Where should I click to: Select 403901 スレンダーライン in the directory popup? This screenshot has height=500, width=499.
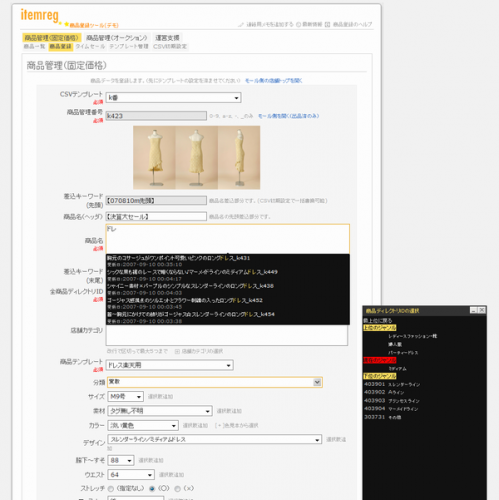(392, 385)
